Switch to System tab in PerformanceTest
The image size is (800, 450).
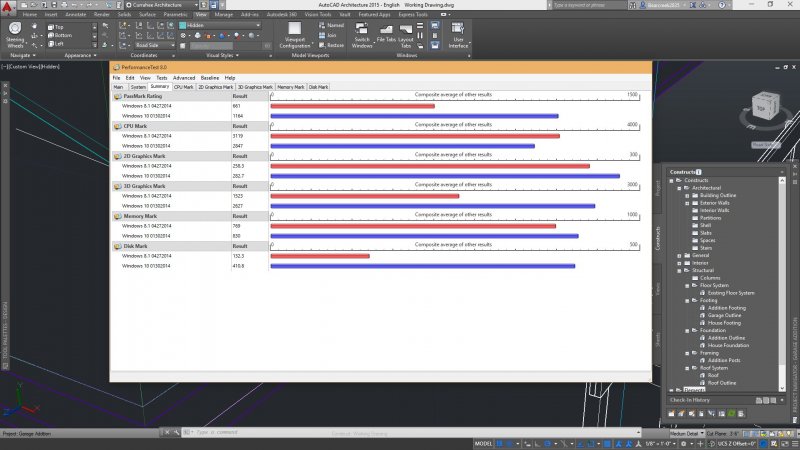click(138, 87)
